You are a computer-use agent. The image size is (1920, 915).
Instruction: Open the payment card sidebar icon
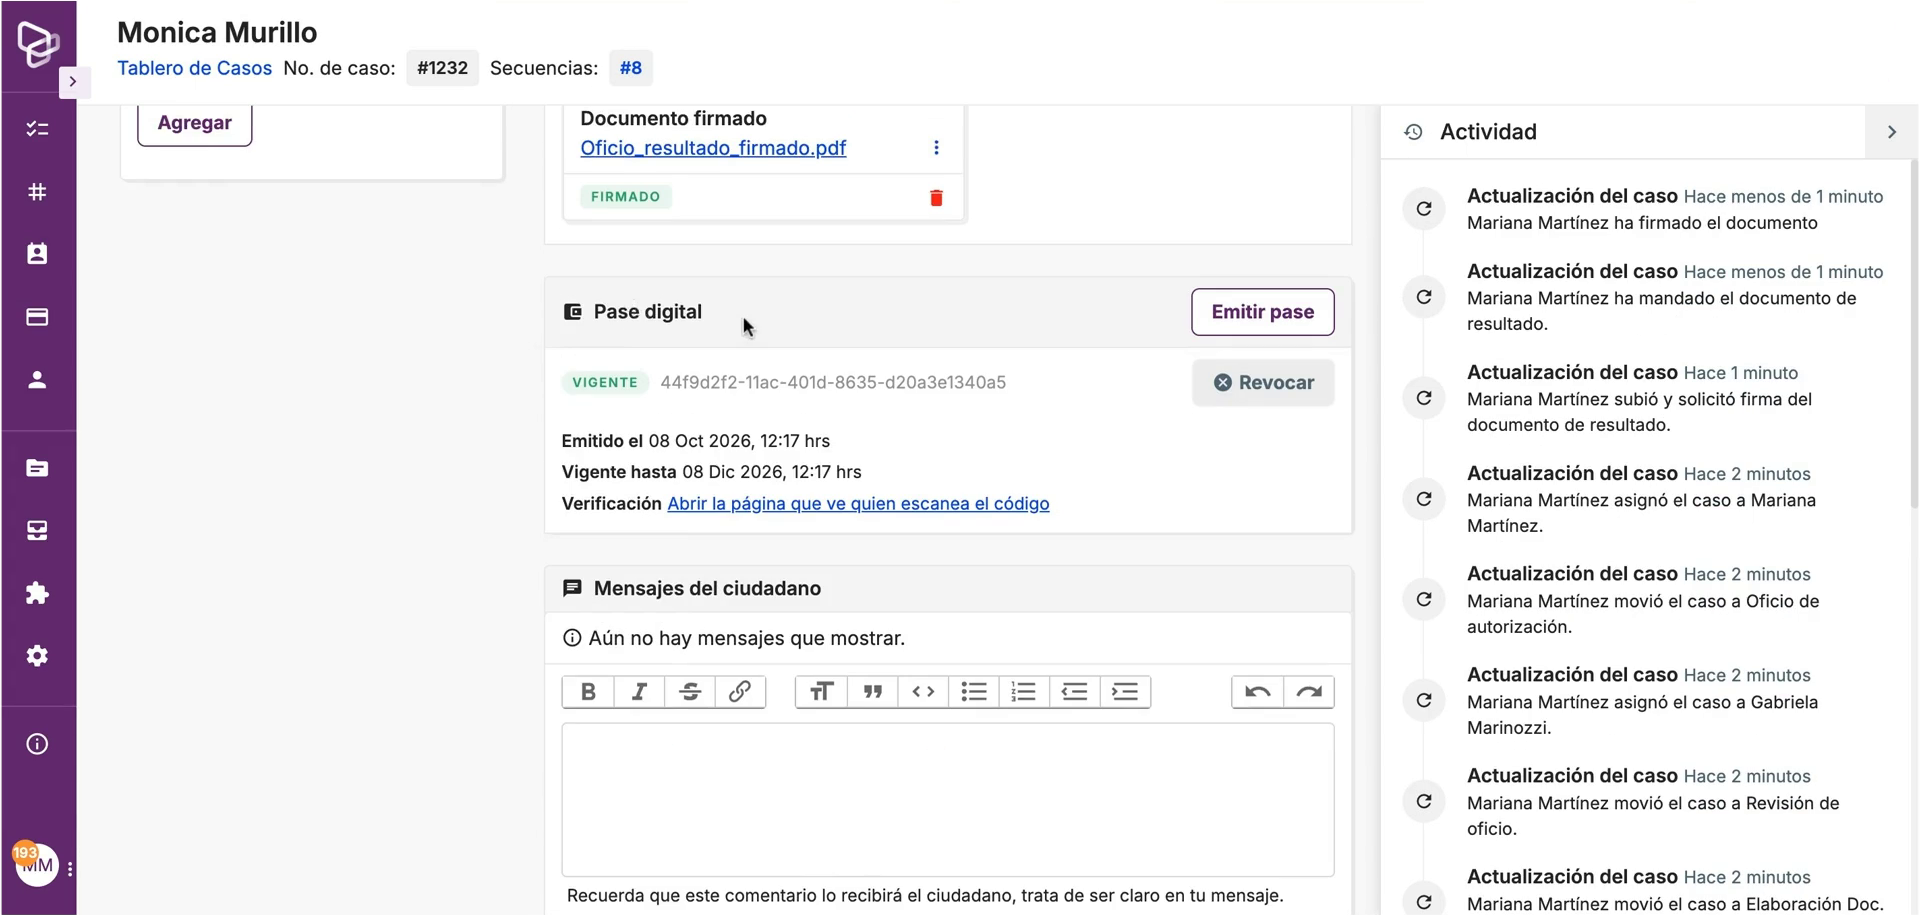pyautogui.click(x=37, y=317)
